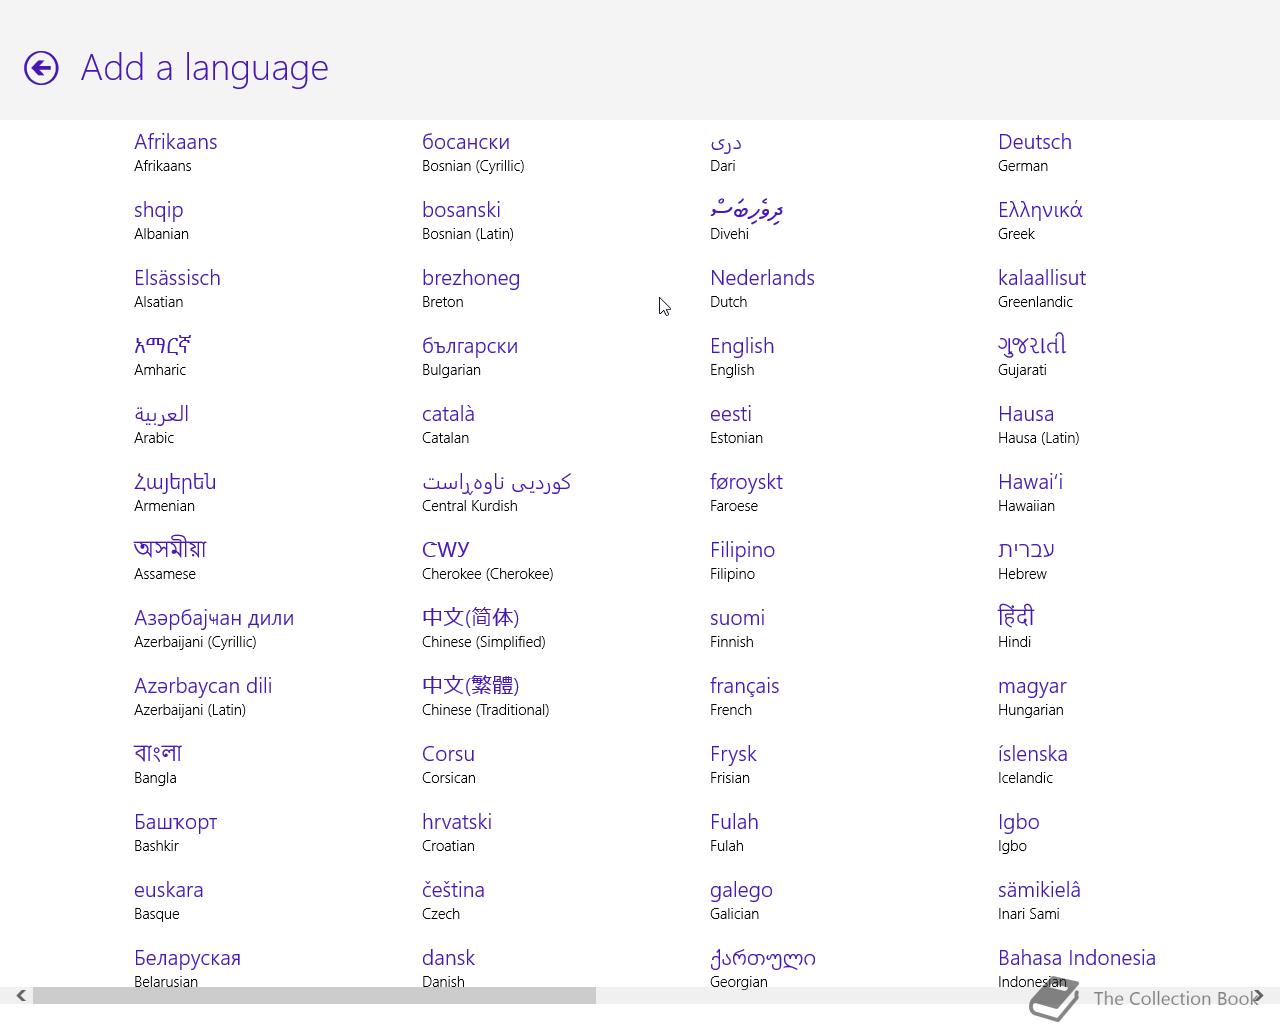Select Ελληνικά Greek
The image size is (1280, 1024).
coord(1040,221)
